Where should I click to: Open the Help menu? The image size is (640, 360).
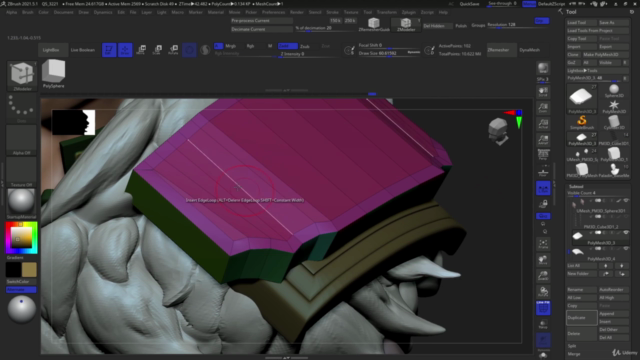pyautogui.click(x=443, y=12)
